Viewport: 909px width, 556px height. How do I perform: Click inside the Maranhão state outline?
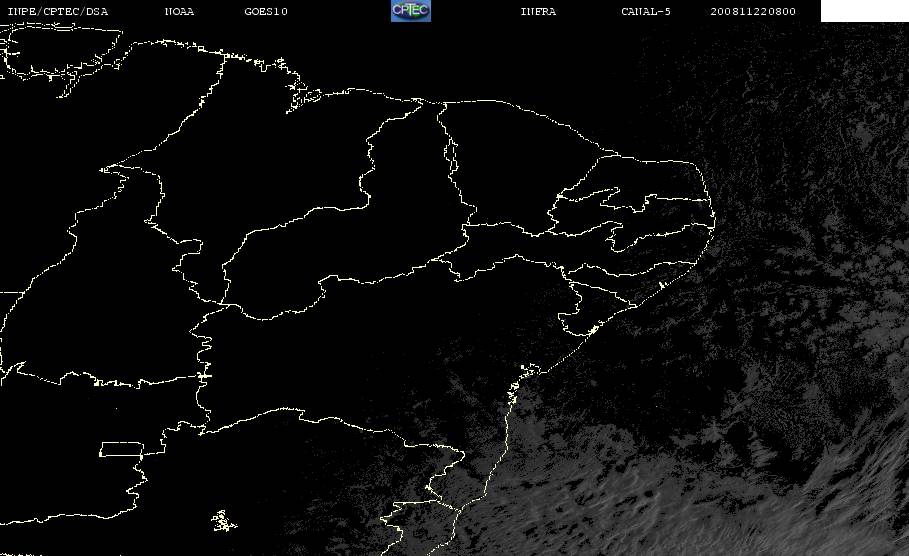coord(261,151)
